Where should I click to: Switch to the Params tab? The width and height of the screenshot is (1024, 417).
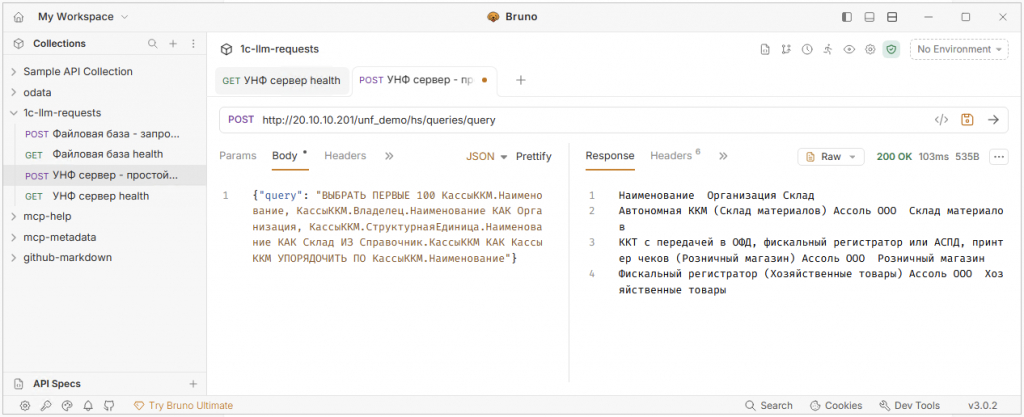coord(238,156)
